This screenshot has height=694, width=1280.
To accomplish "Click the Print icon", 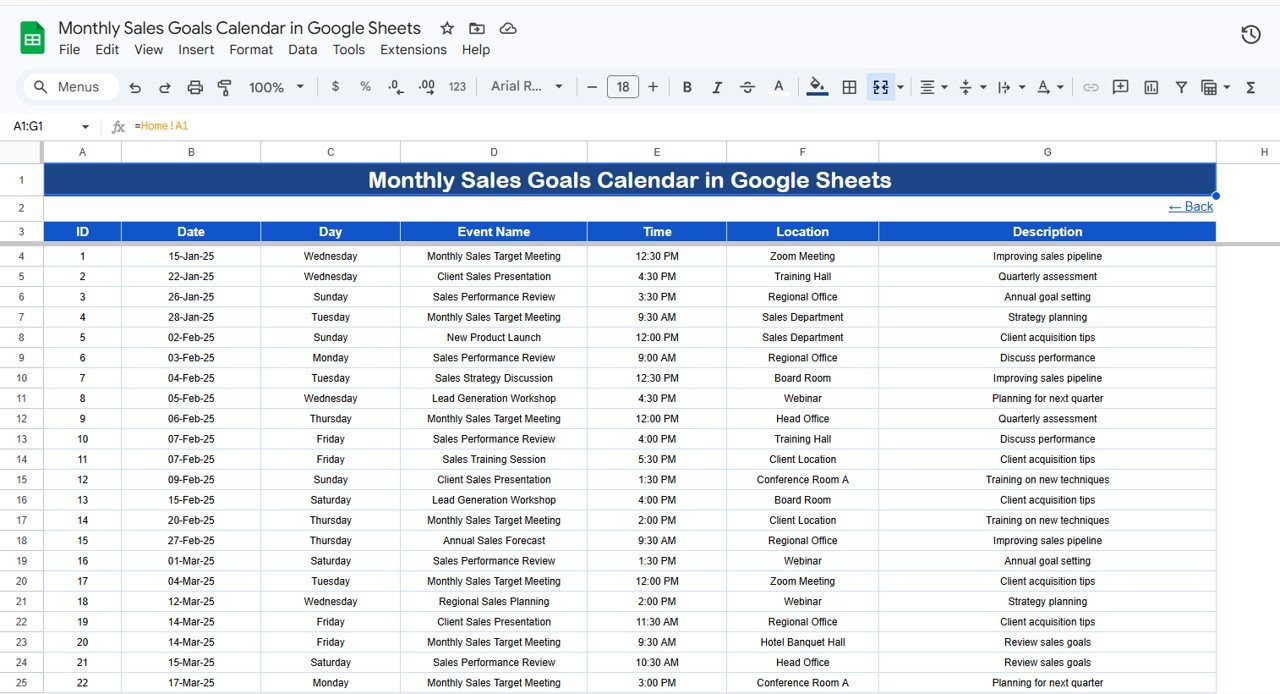I will tap(195, 87).
